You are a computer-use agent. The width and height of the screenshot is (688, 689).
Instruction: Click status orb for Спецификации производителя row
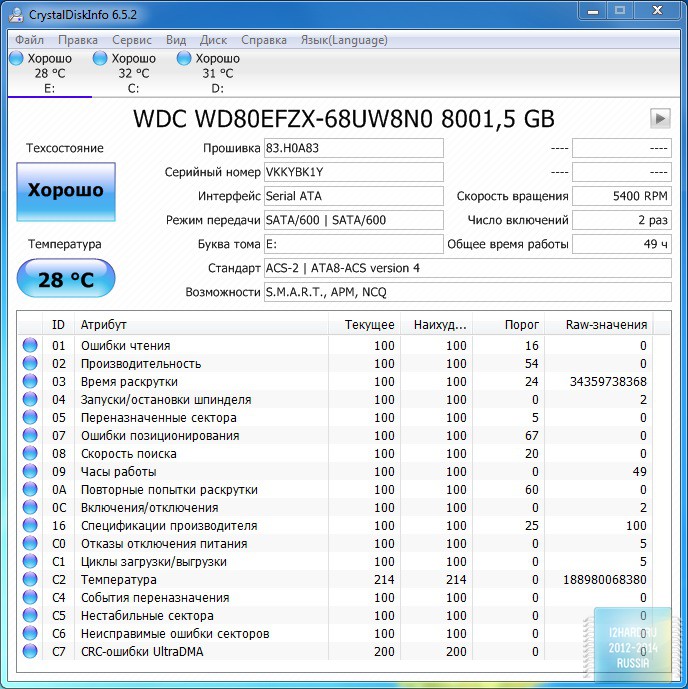point(30,525)
